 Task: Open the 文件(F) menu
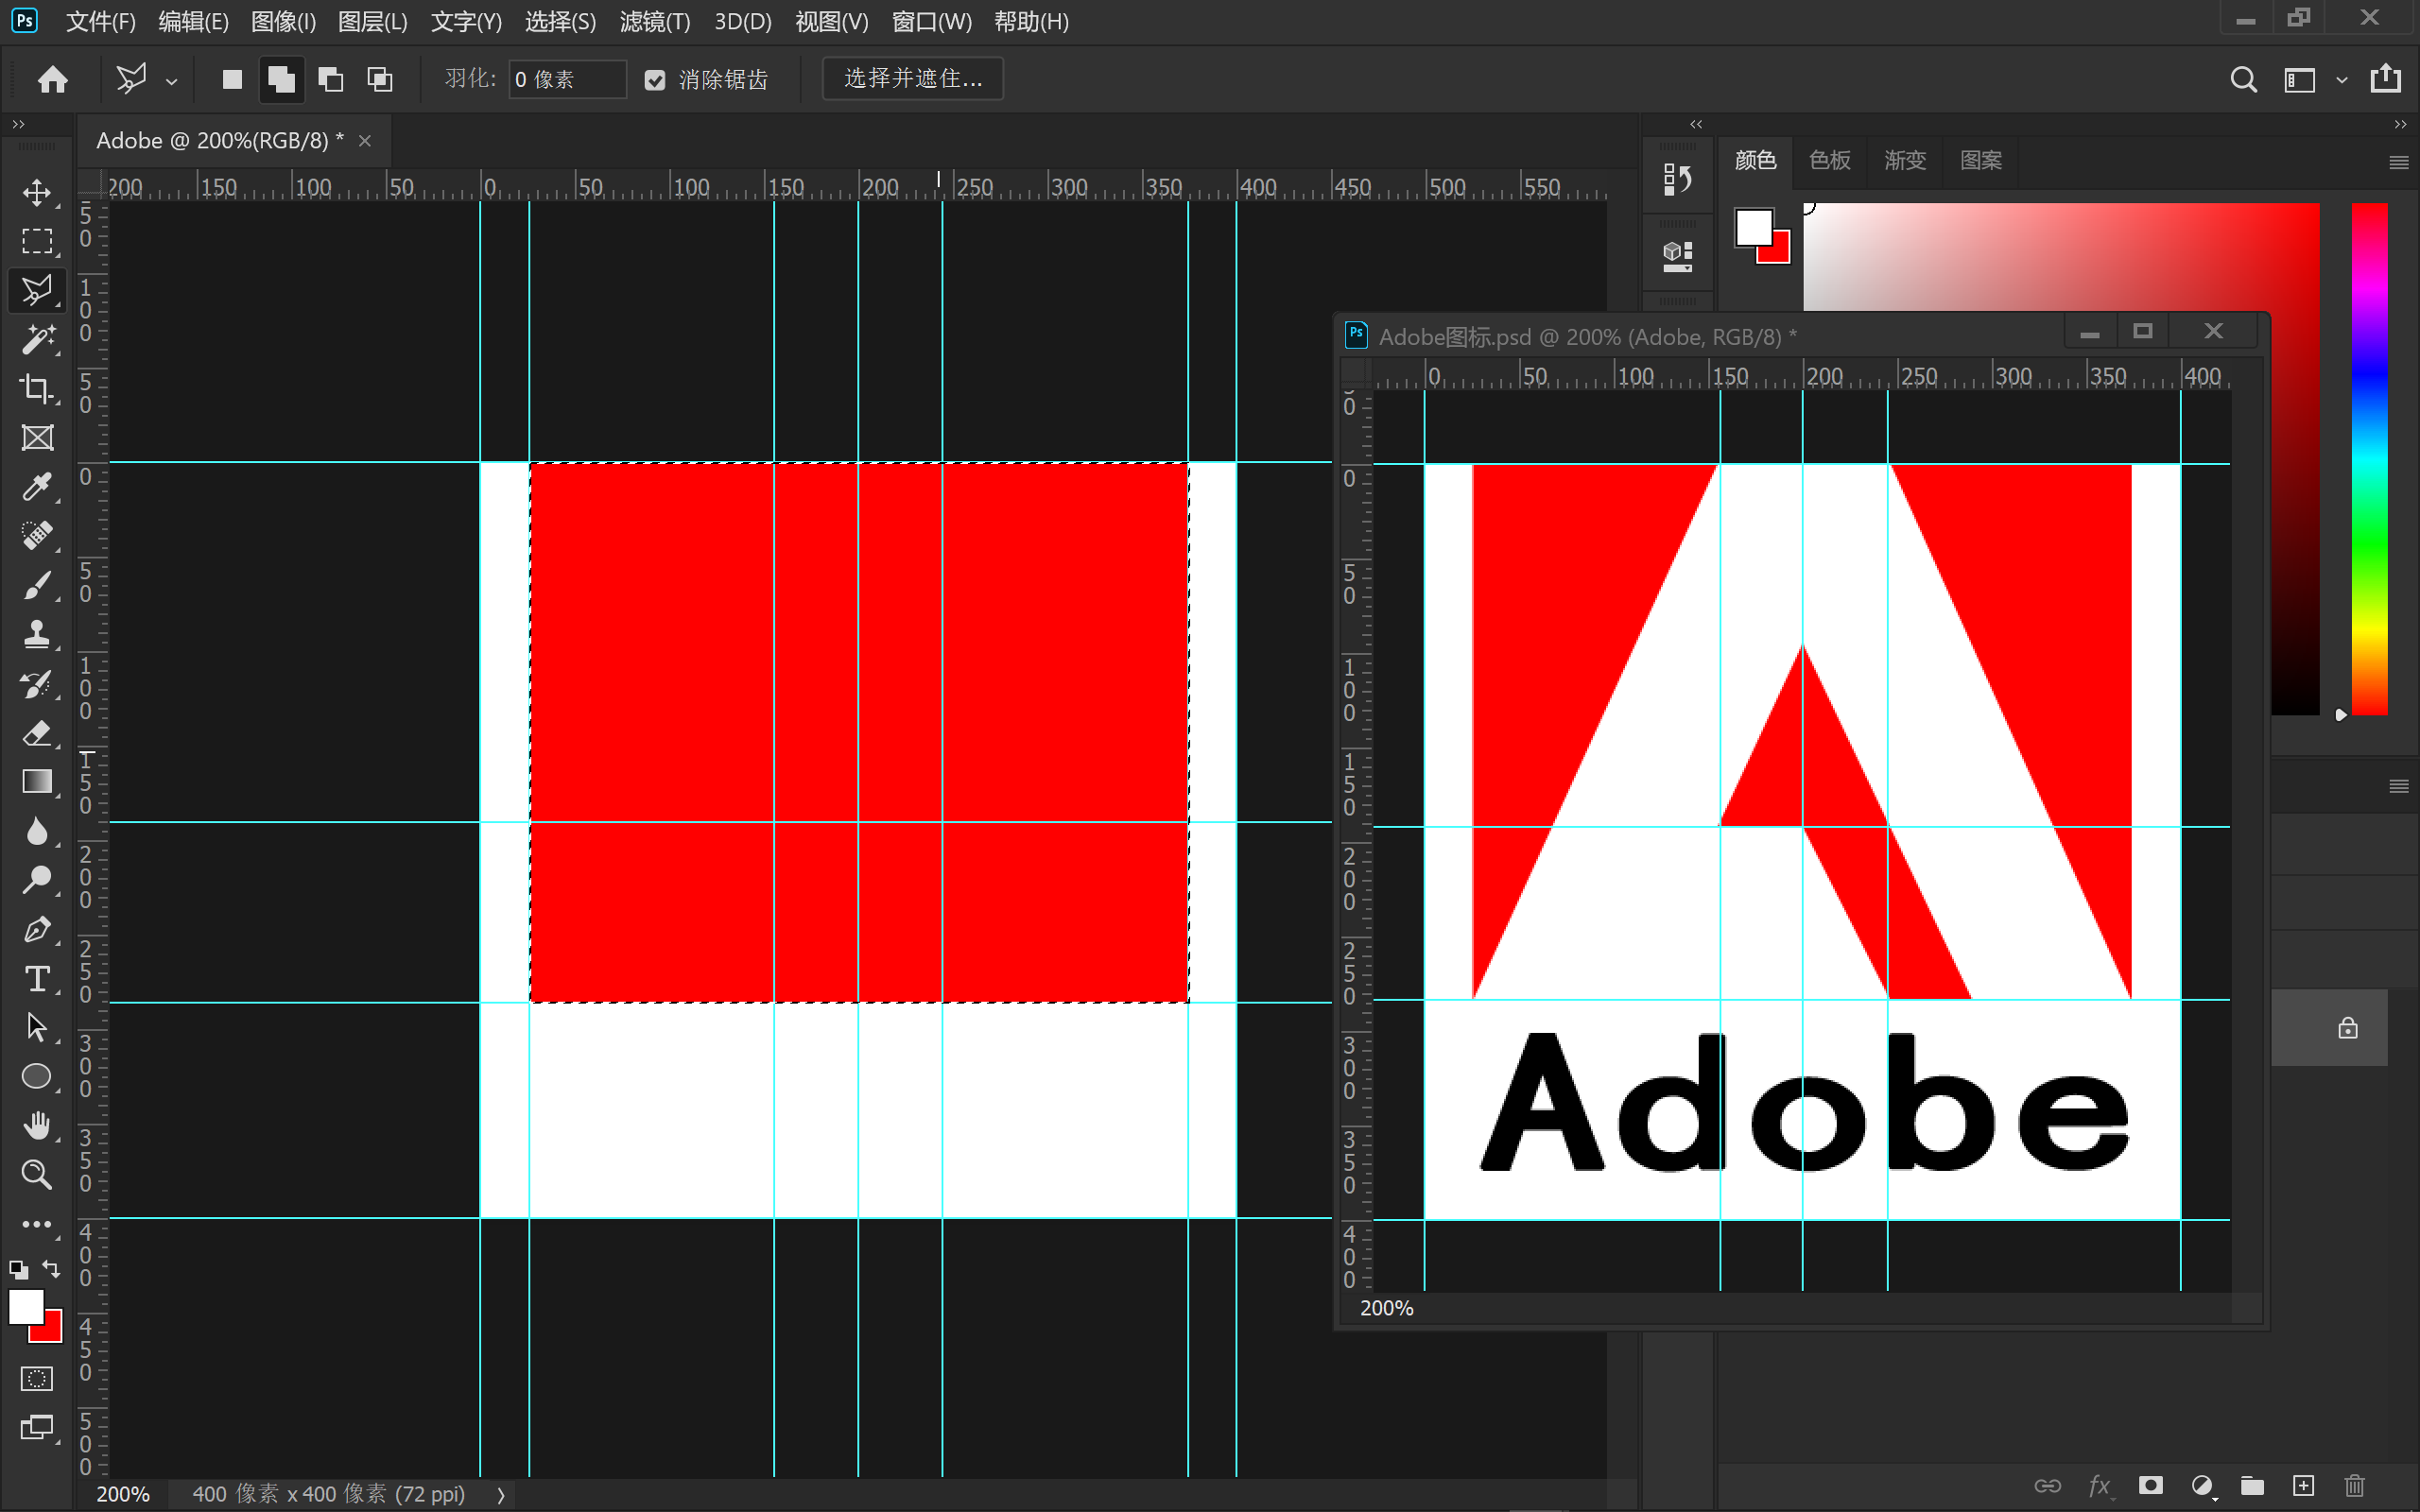[x=100, y=22]
